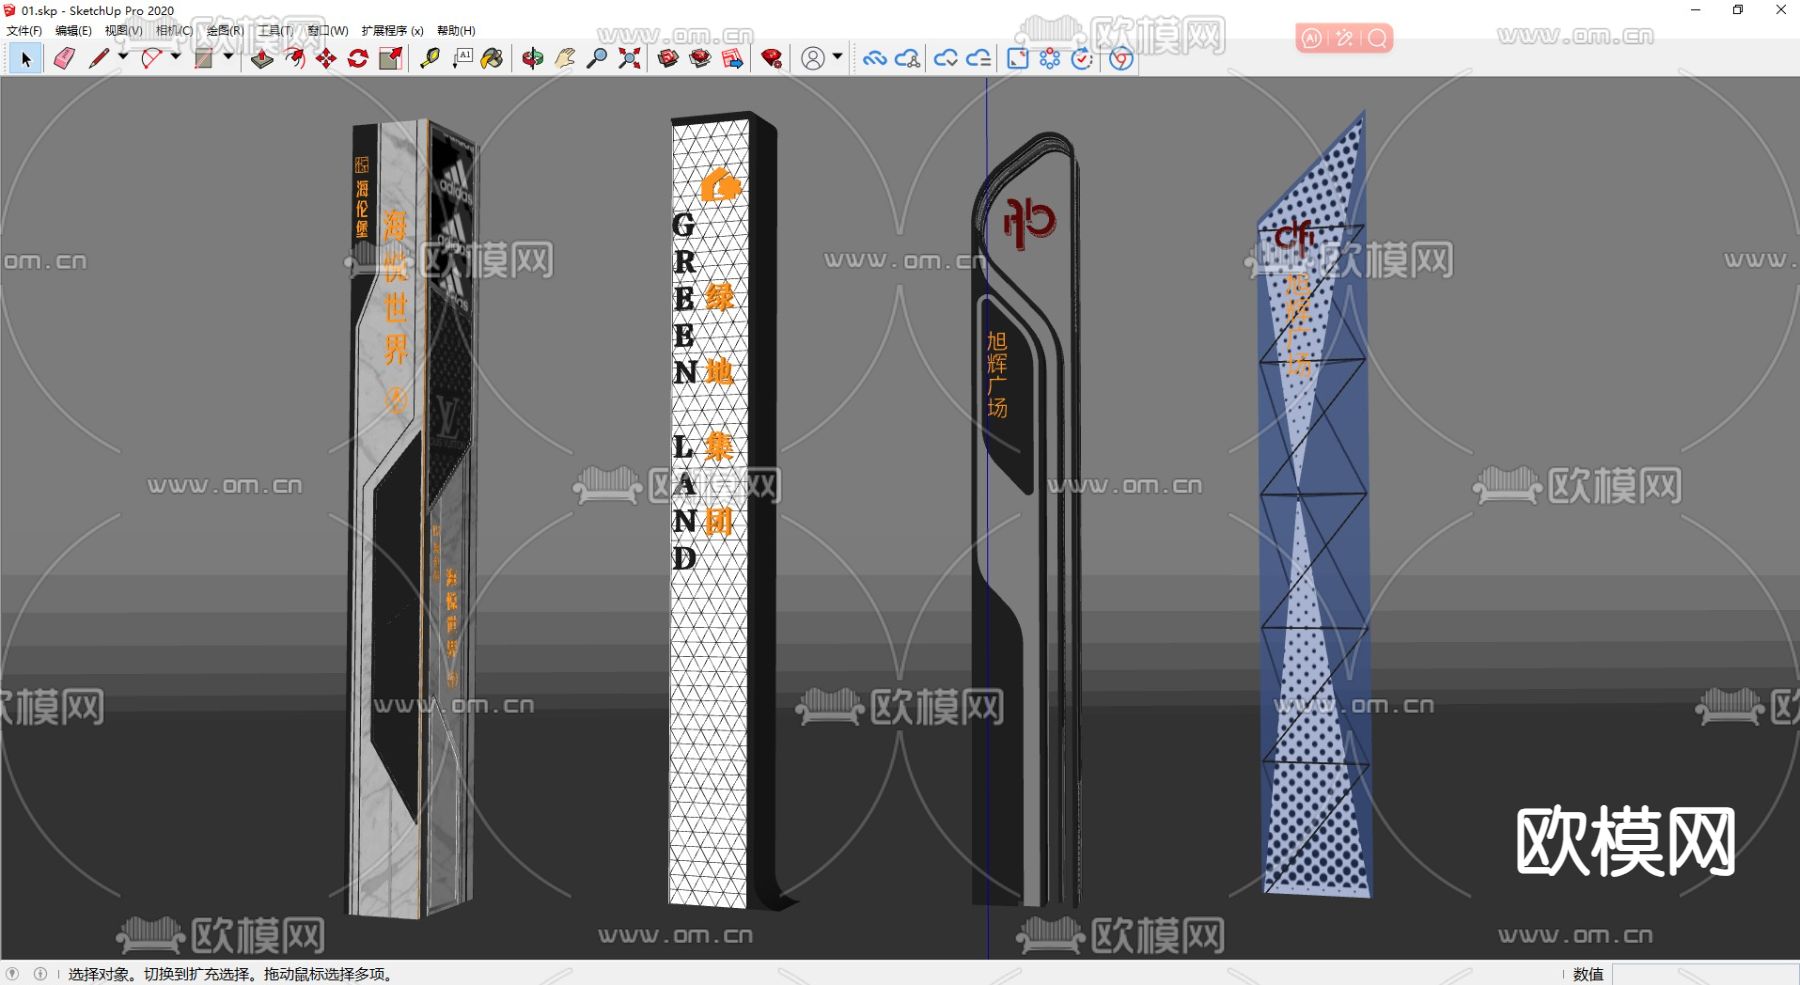Open the user account sign-in dropdown
The image size is (1800, 985).
point(837,57)
